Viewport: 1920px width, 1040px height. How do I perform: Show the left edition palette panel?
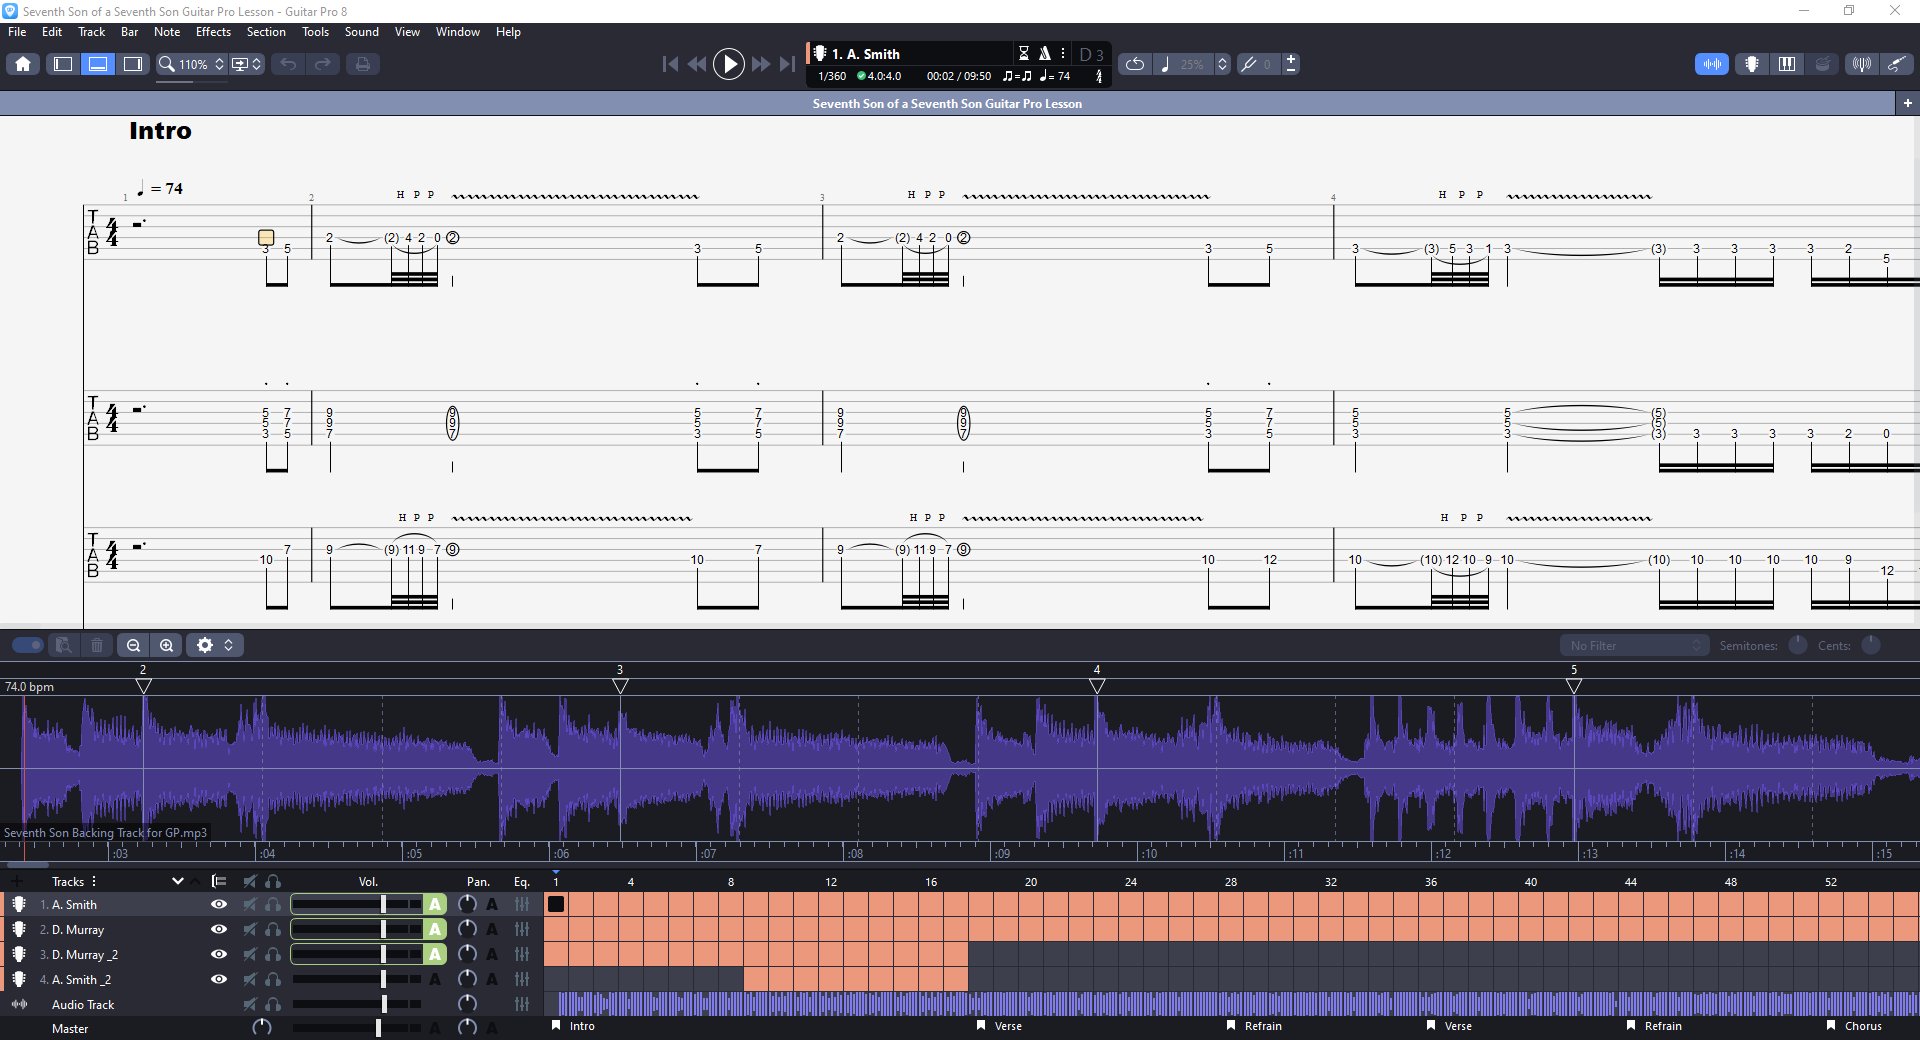click(x=63, y=64)
